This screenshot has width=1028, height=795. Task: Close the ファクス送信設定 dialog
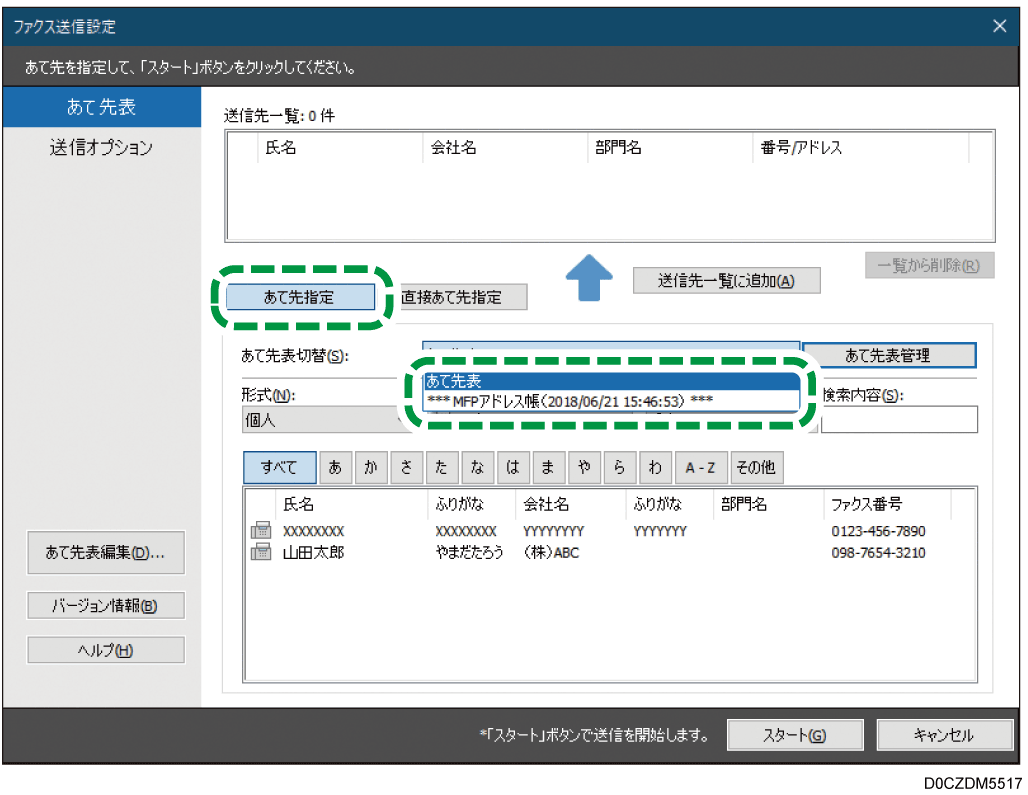[999, 27]
